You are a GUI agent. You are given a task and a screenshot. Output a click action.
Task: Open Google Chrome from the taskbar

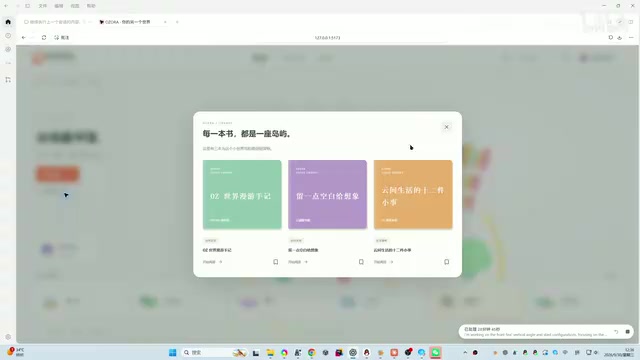312,352
